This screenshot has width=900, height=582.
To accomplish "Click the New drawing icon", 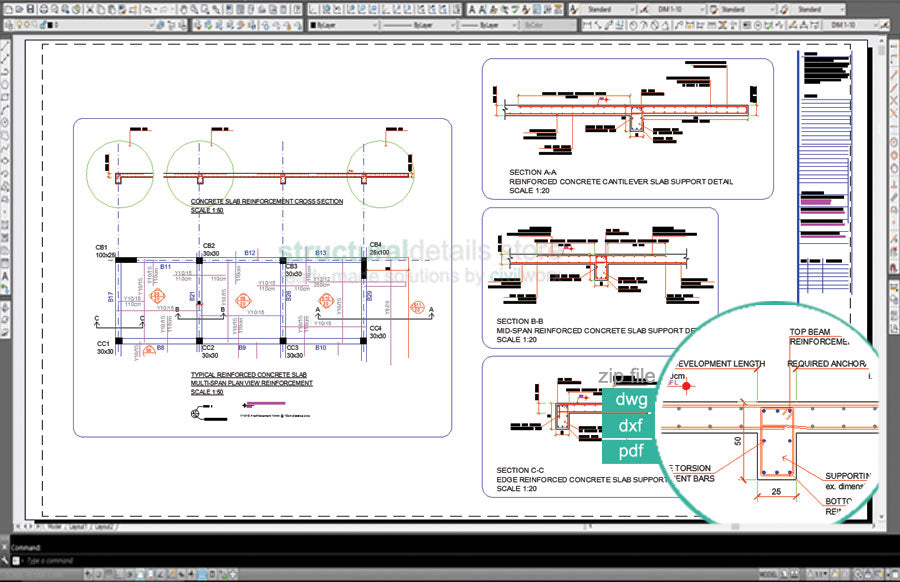I will (x=8, y=9).
